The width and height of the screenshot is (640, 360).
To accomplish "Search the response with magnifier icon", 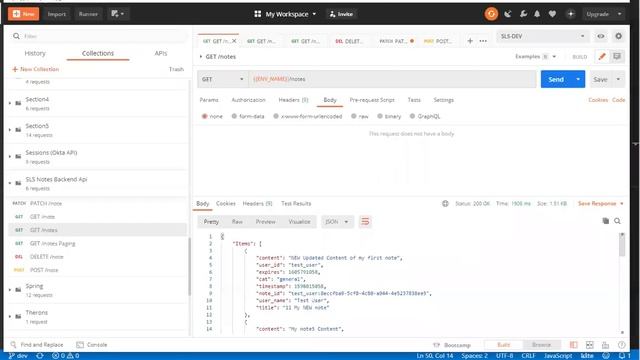I will click(618, 221).
